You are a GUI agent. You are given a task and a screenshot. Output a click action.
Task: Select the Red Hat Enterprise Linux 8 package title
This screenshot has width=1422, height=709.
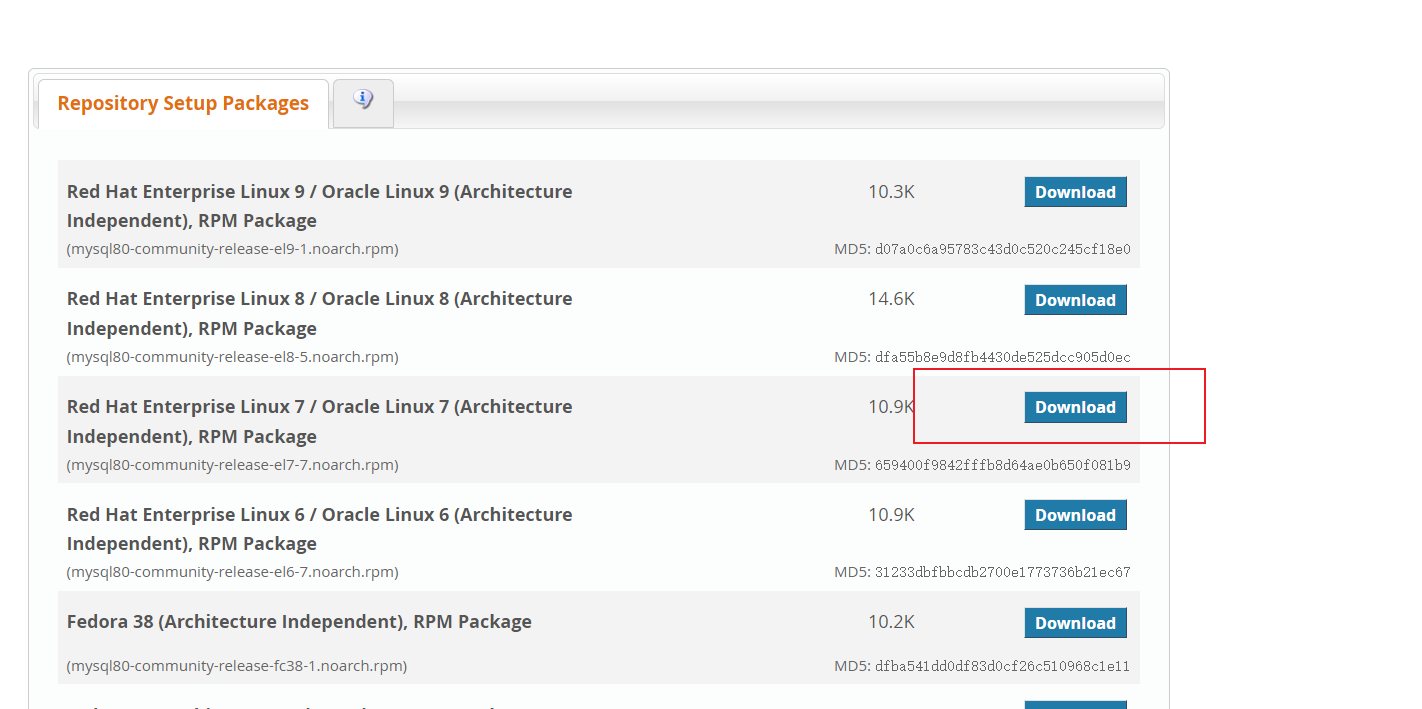[x=320, y=313]
